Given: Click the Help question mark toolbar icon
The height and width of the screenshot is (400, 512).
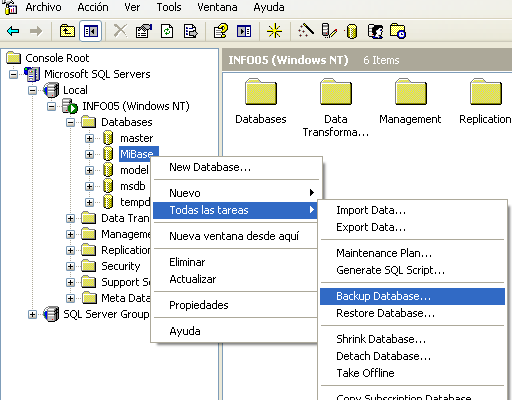Looking at the screenshot, I should coord(220,31).
